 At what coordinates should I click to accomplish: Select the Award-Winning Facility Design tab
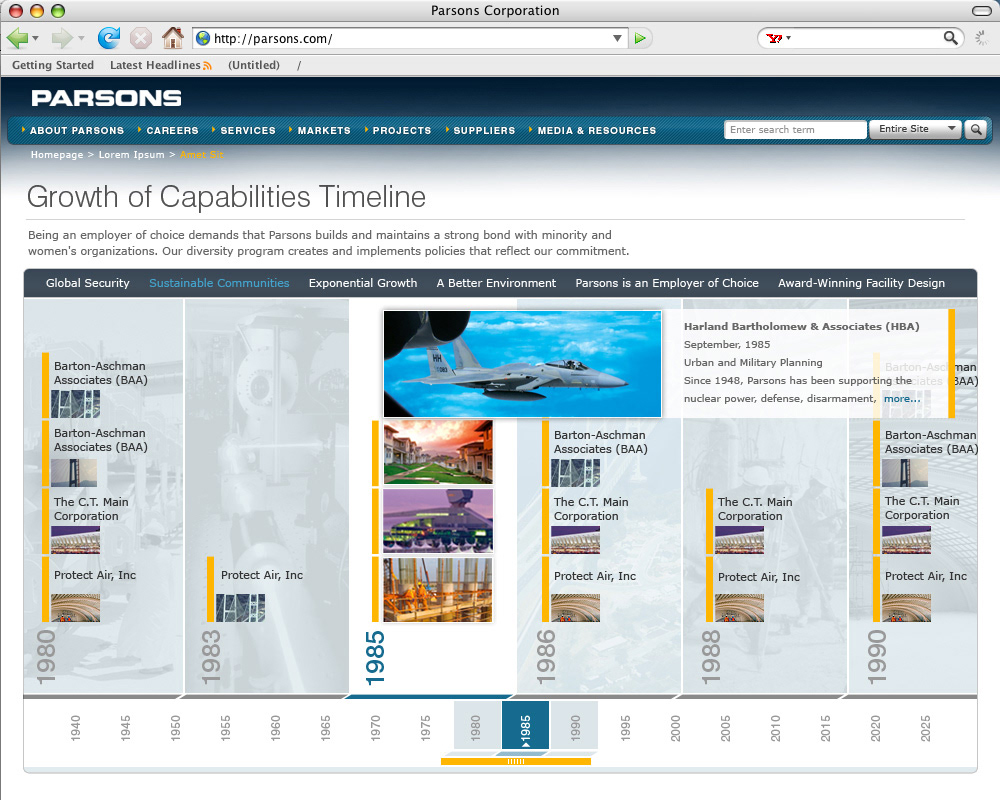pyautogui.click(x=861, y=283)
